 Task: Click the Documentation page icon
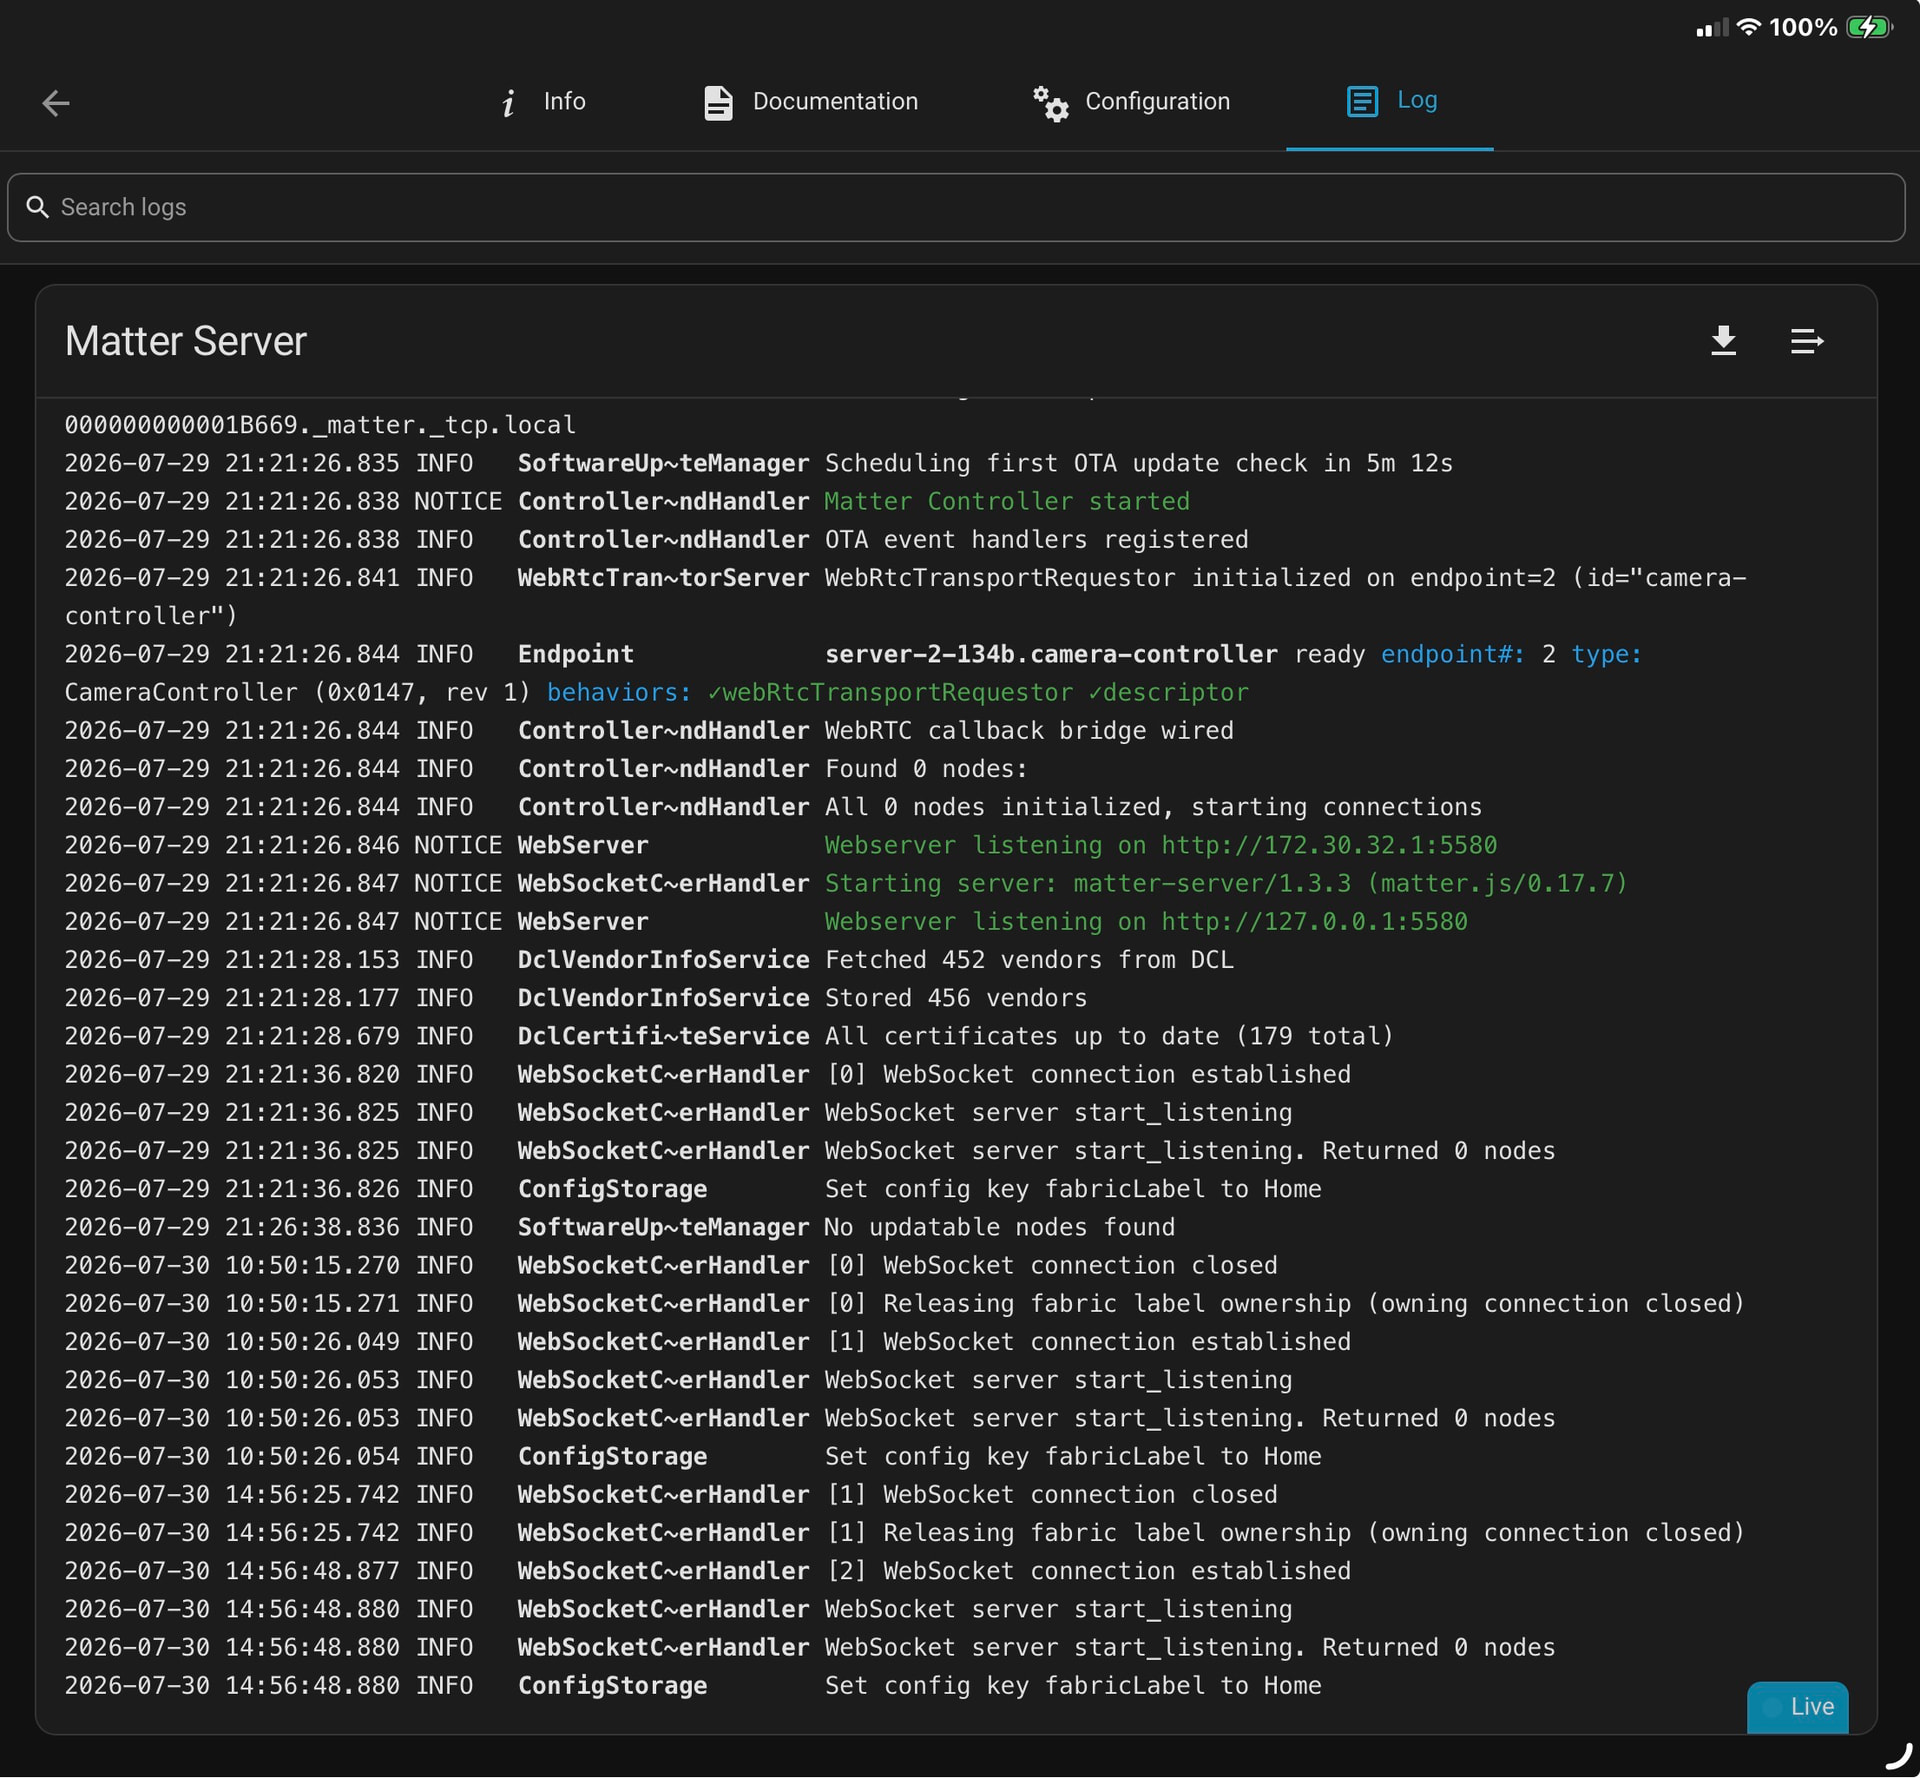point(718,102)
